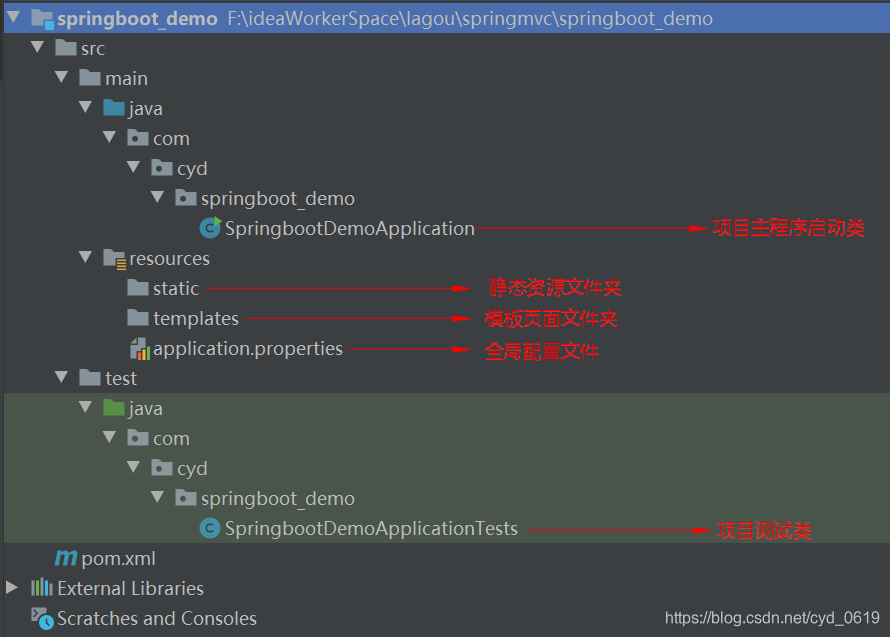Select the main folder label
Screen dimensions: 890x637
[127, 78]
